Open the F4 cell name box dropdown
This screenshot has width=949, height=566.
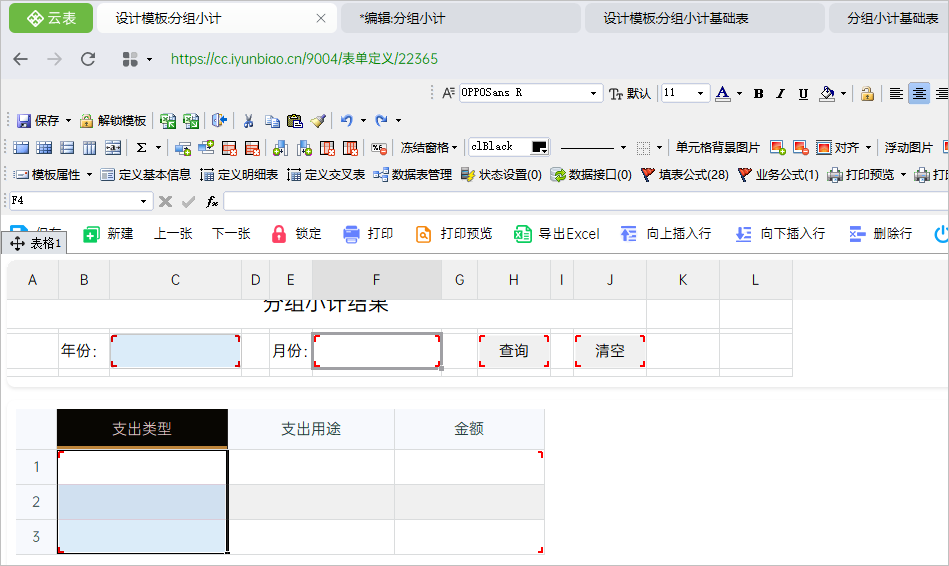click(143, 201)
